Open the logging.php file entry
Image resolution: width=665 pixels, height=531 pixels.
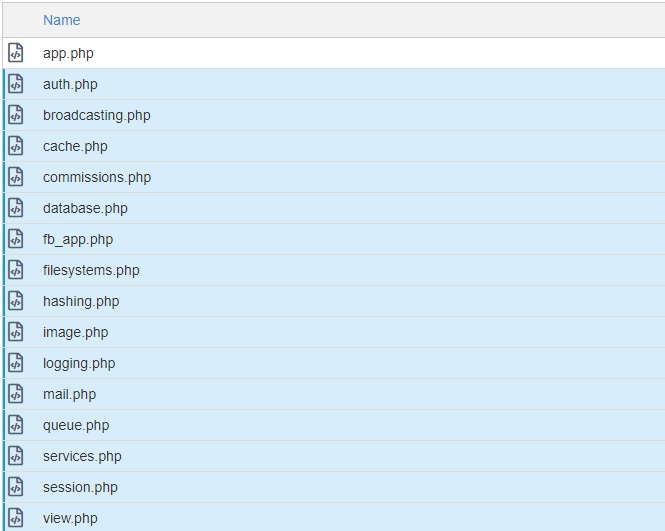tap(78, 363)
